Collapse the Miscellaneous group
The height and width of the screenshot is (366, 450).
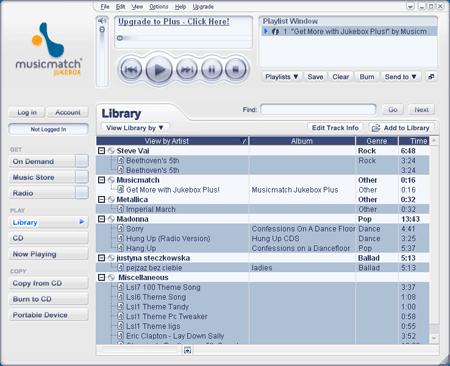(x=102, y=277)
